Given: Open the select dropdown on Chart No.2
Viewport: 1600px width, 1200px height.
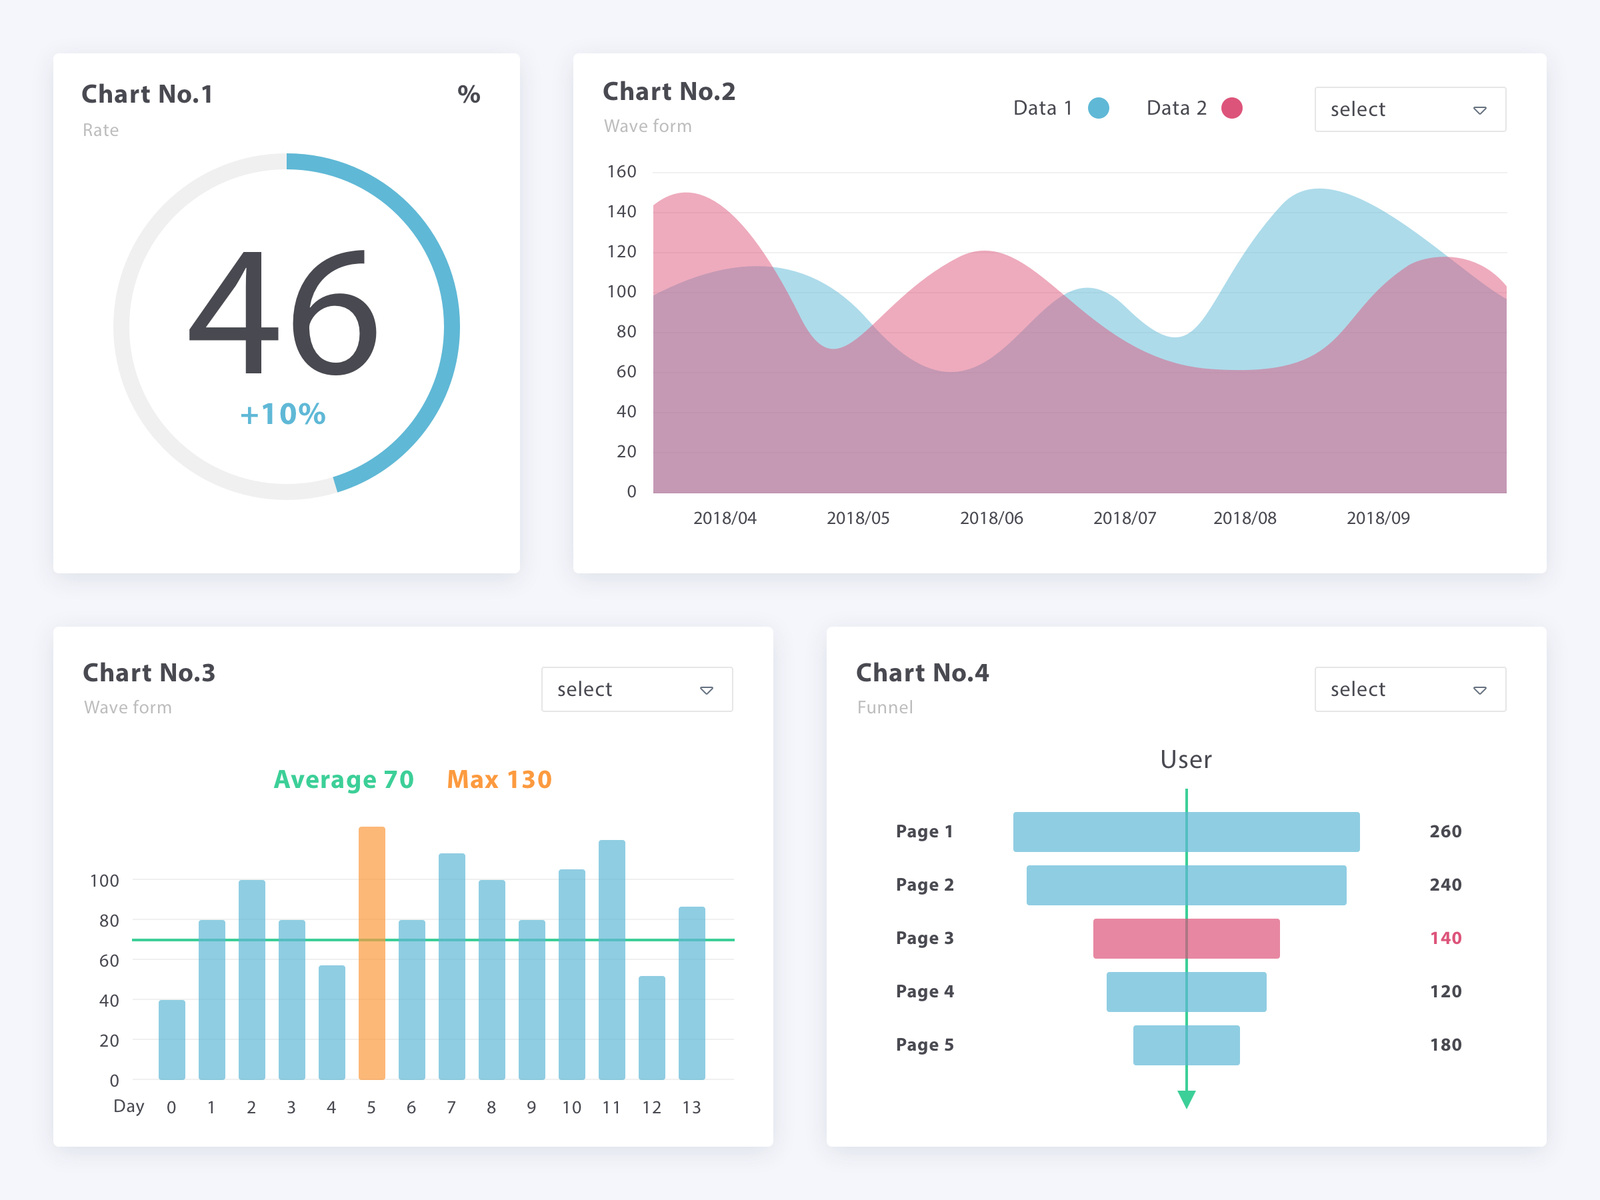Looking at the screenshot, I should 1410,109.
